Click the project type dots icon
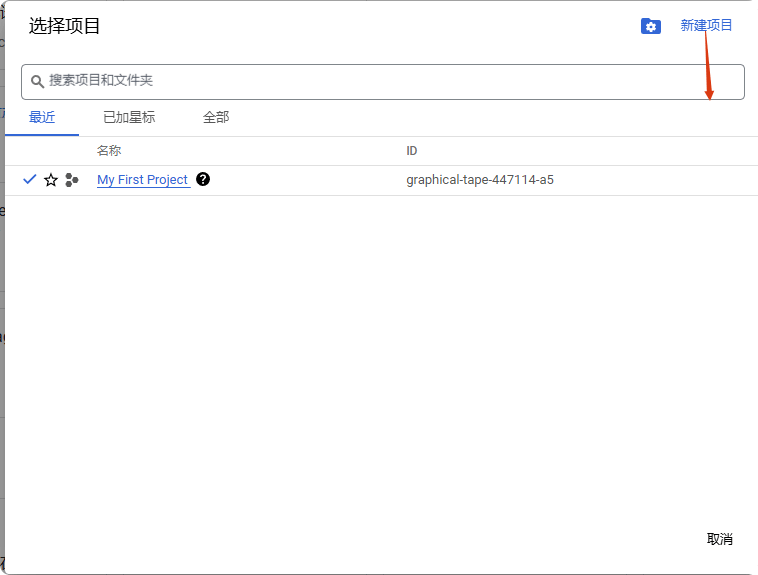The width and height of the screenshot is (758, 575). coord(72,180)
